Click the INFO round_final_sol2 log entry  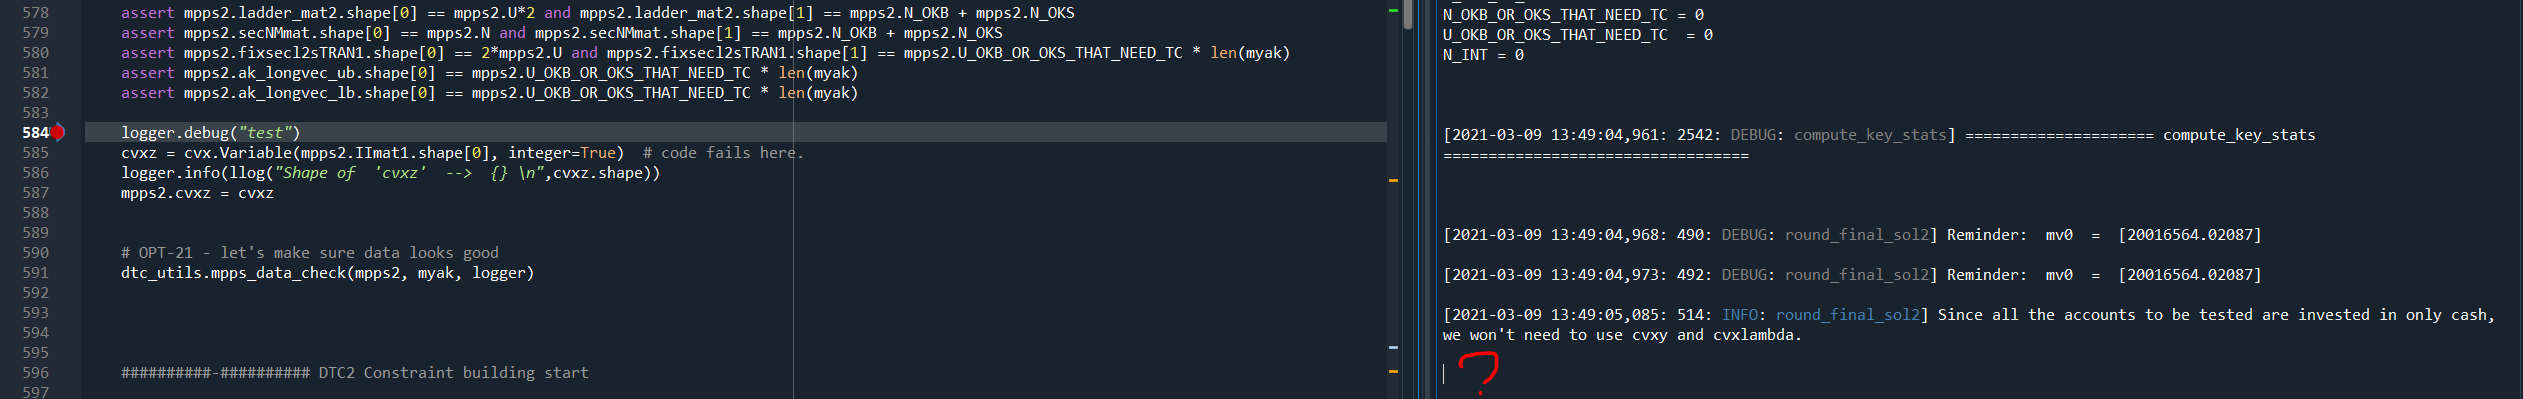pos(1969,325)
